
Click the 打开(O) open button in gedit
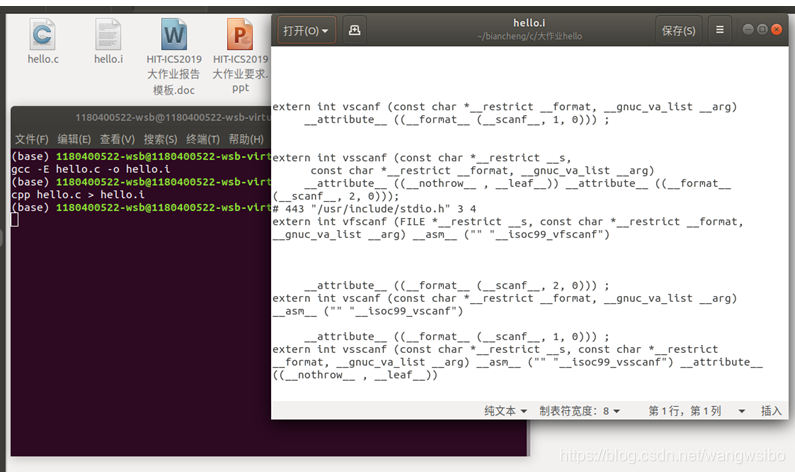[306, 30]
